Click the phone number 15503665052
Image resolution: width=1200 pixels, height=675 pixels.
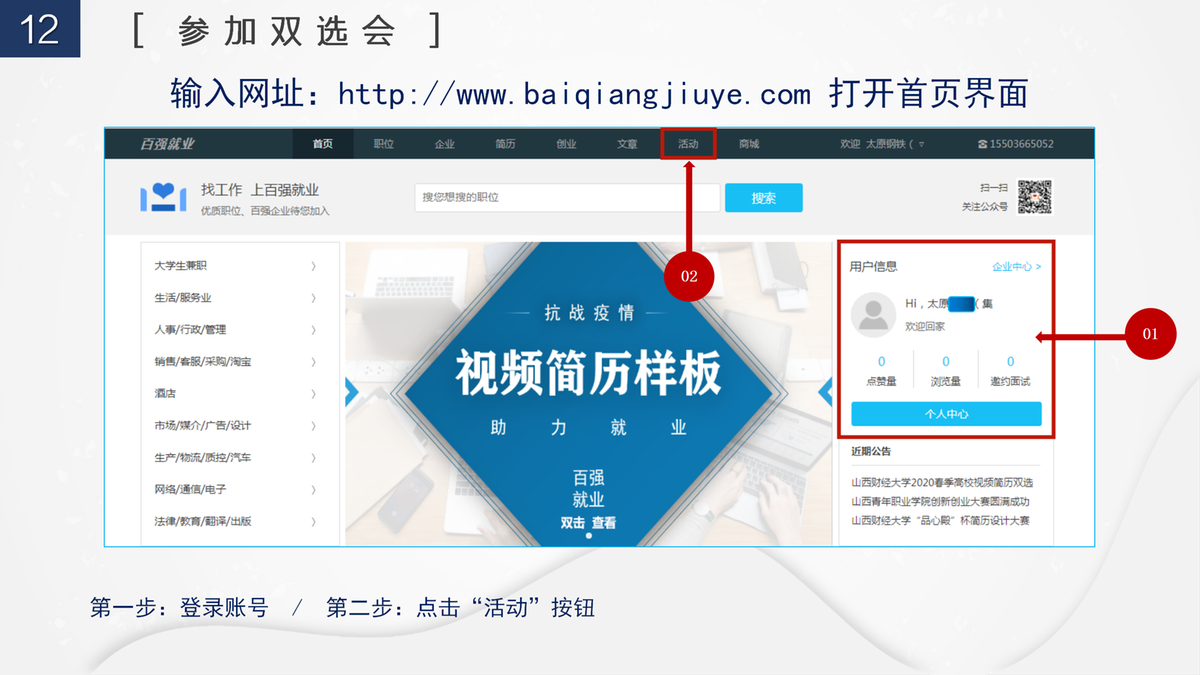tap(1022, 144)
